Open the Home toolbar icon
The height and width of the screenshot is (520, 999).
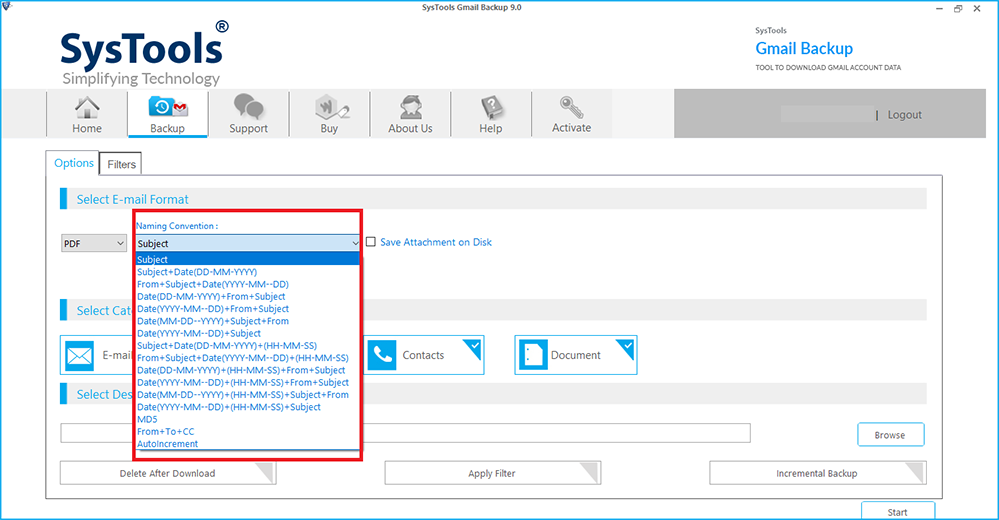click(x=87, y=108)
